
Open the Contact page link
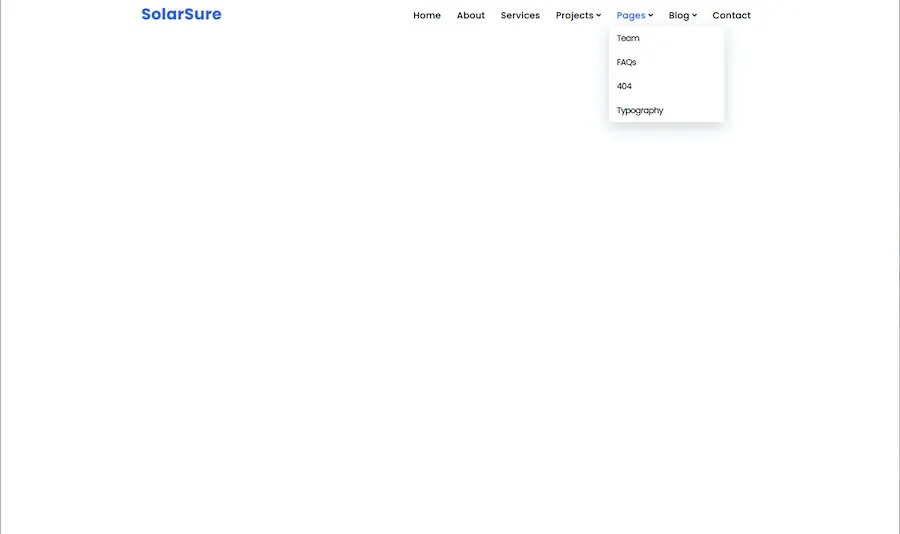(731, 16)
